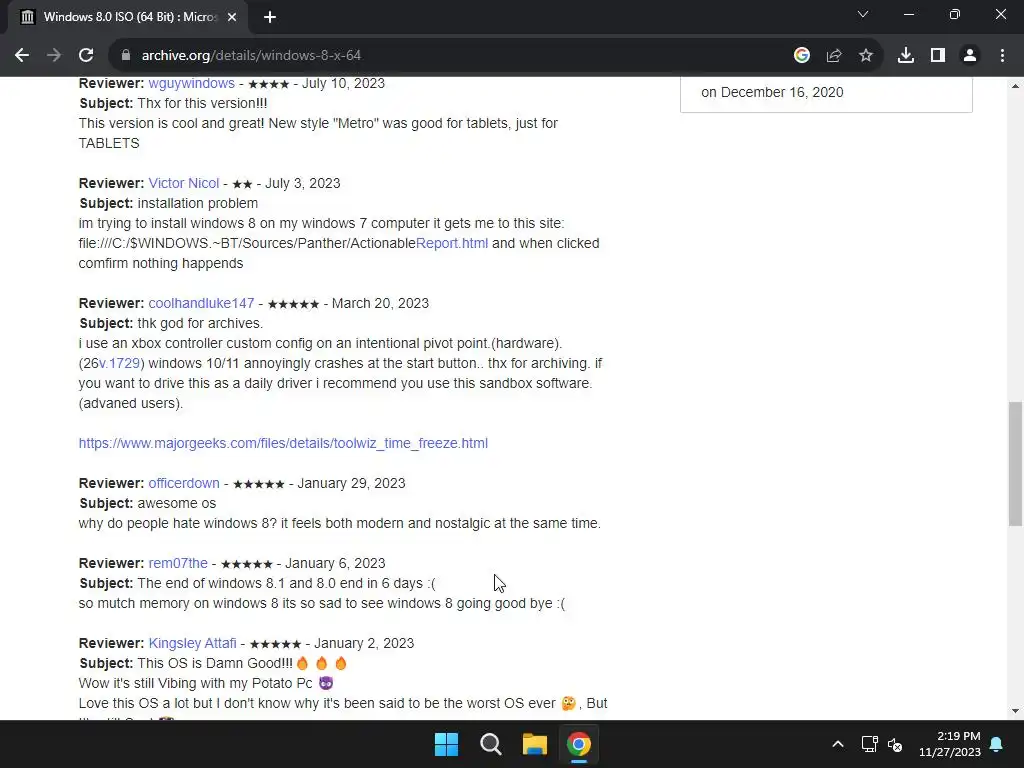Image resolution: width=1024 pixels, height=768 pixels.
Task: Click 'installation problem' subject text
Action: point(197,204)
